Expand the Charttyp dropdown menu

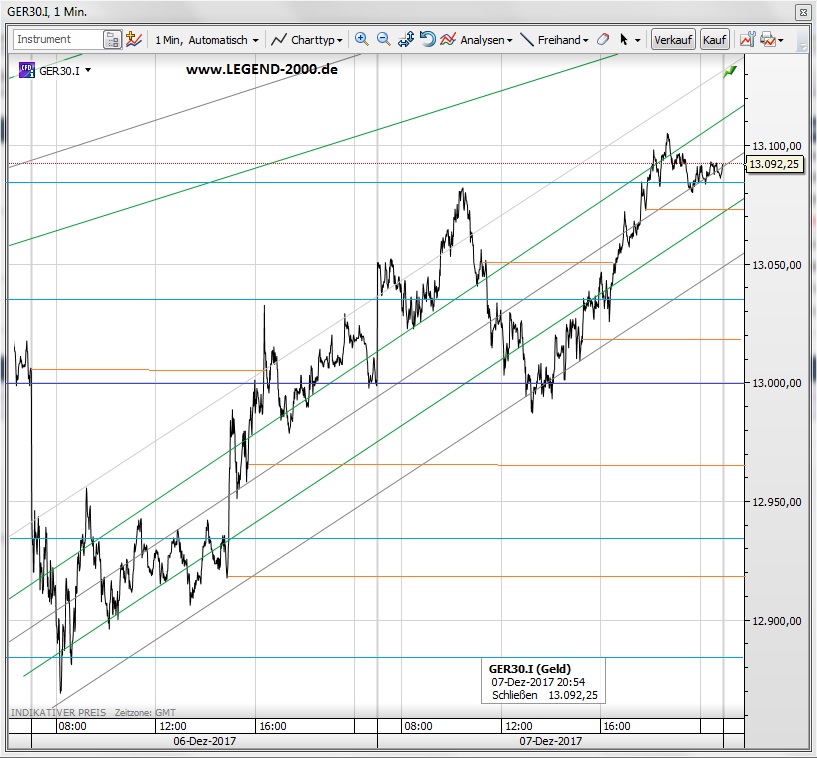pos(340,41)
